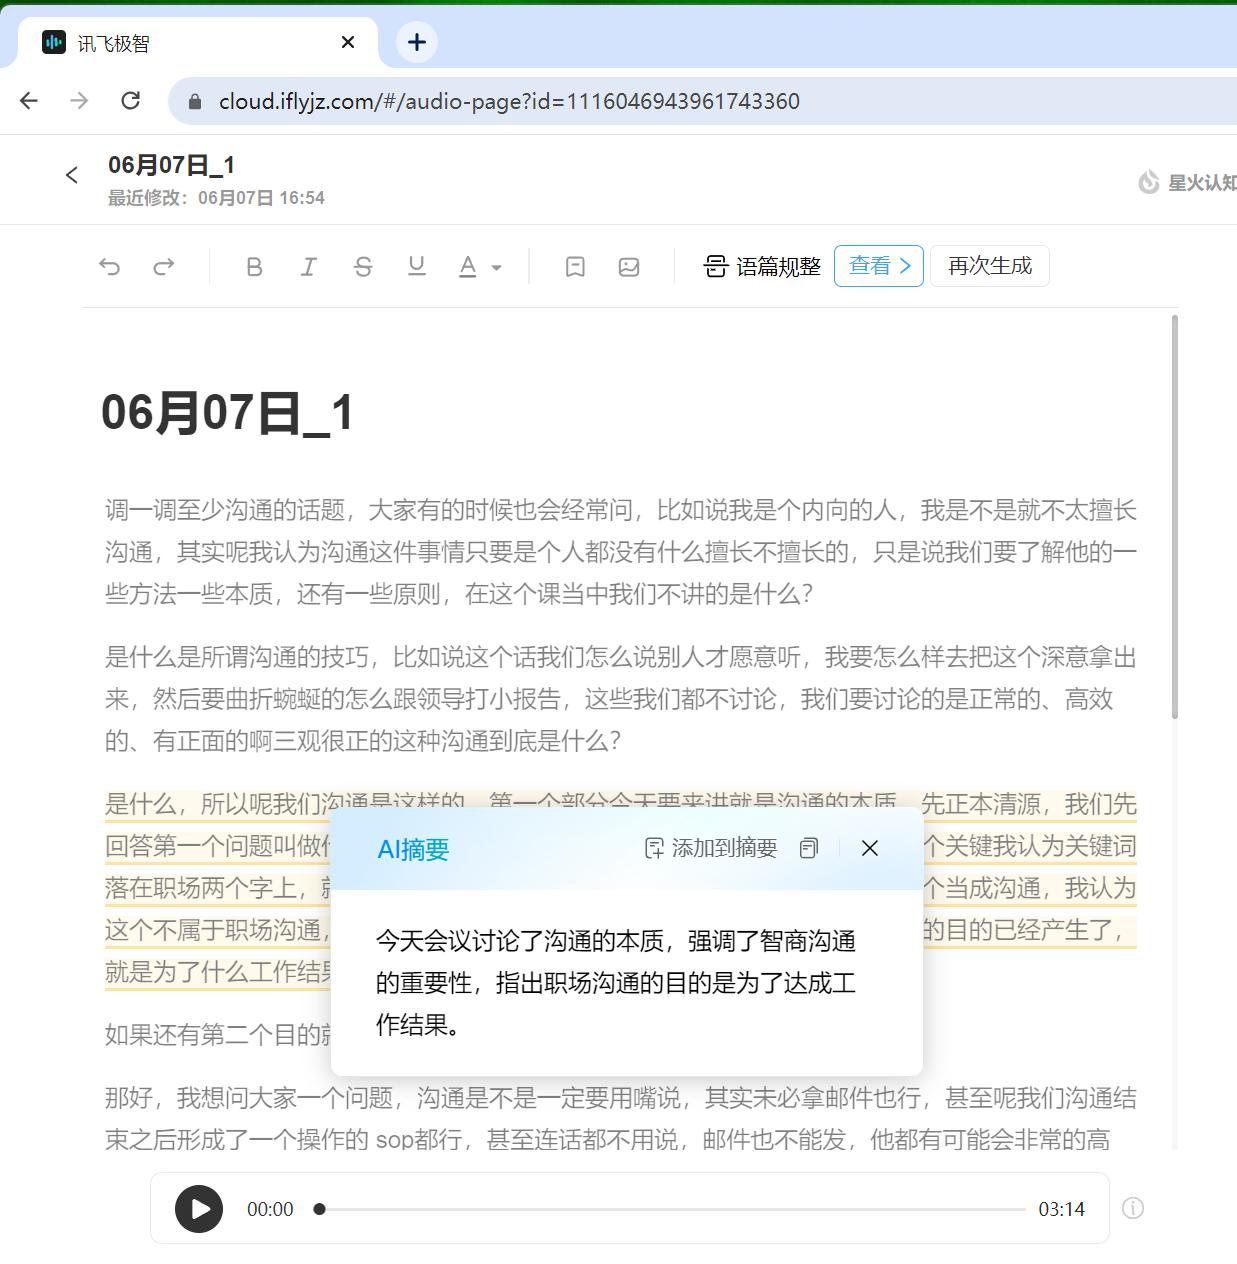Image resolution: width=1237 pixels, height=1264 pixels.
Task: Open the 查看 view panel
Action: tap(877, 265)
